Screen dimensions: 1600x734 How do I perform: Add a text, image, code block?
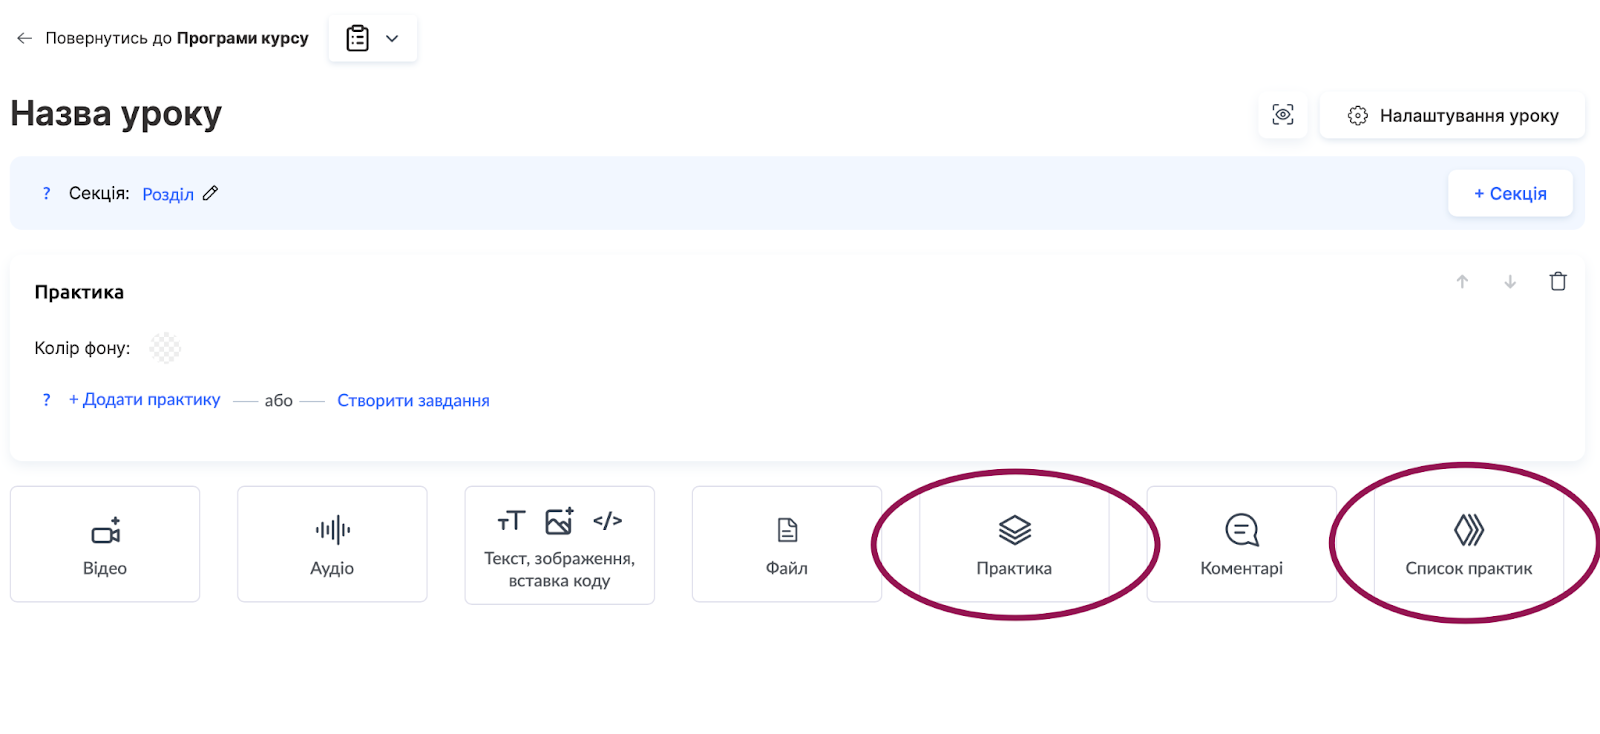(x=559, y=545)
